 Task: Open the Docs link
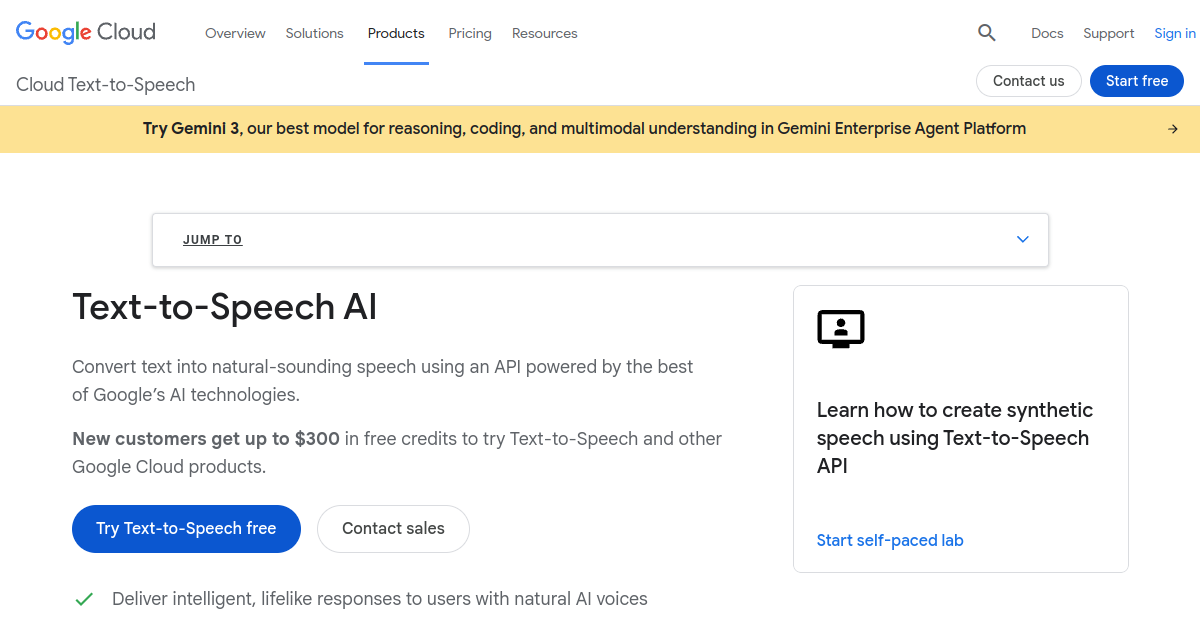1047,33
